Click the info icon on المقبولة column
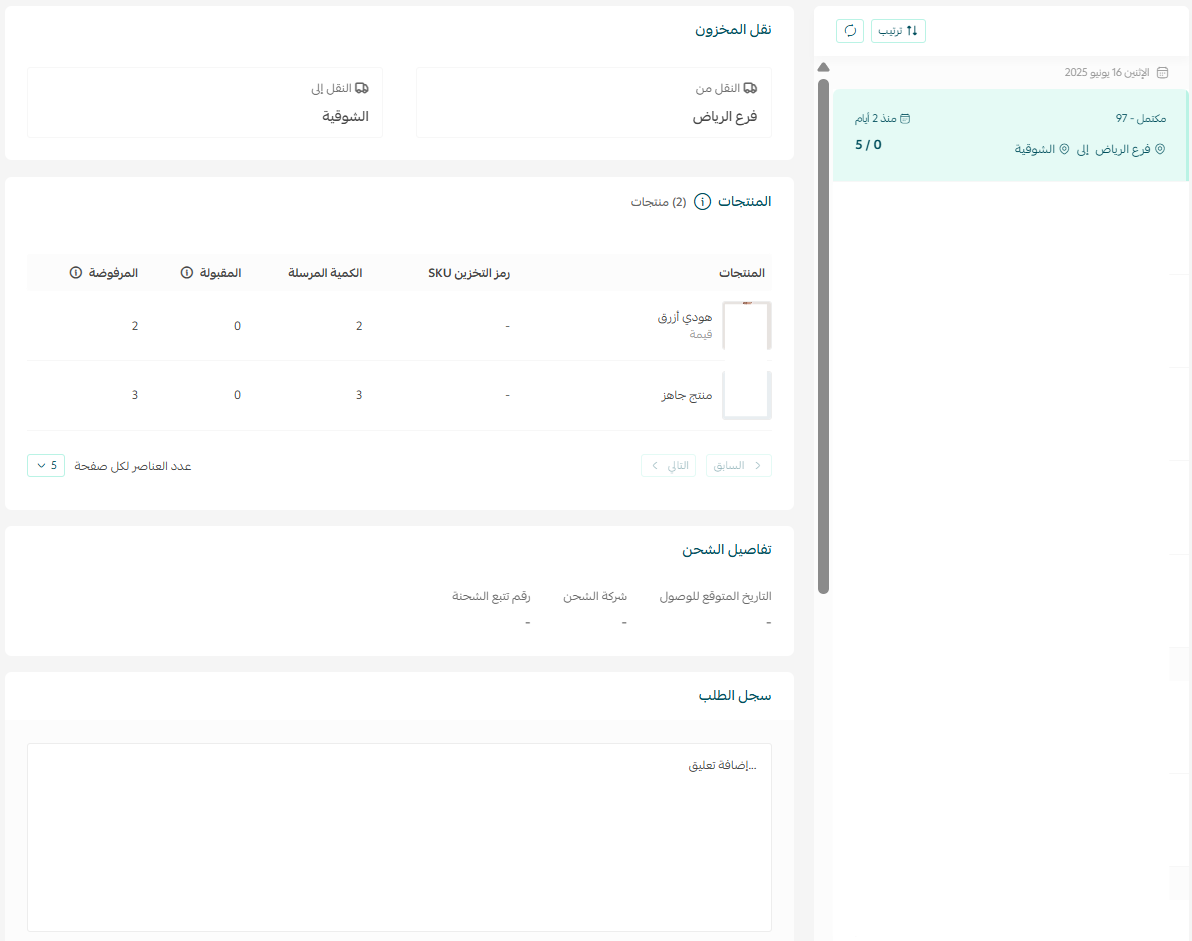Image resolution: width=1192 pixels, height=941 pixels. click(x=187, y=273)
